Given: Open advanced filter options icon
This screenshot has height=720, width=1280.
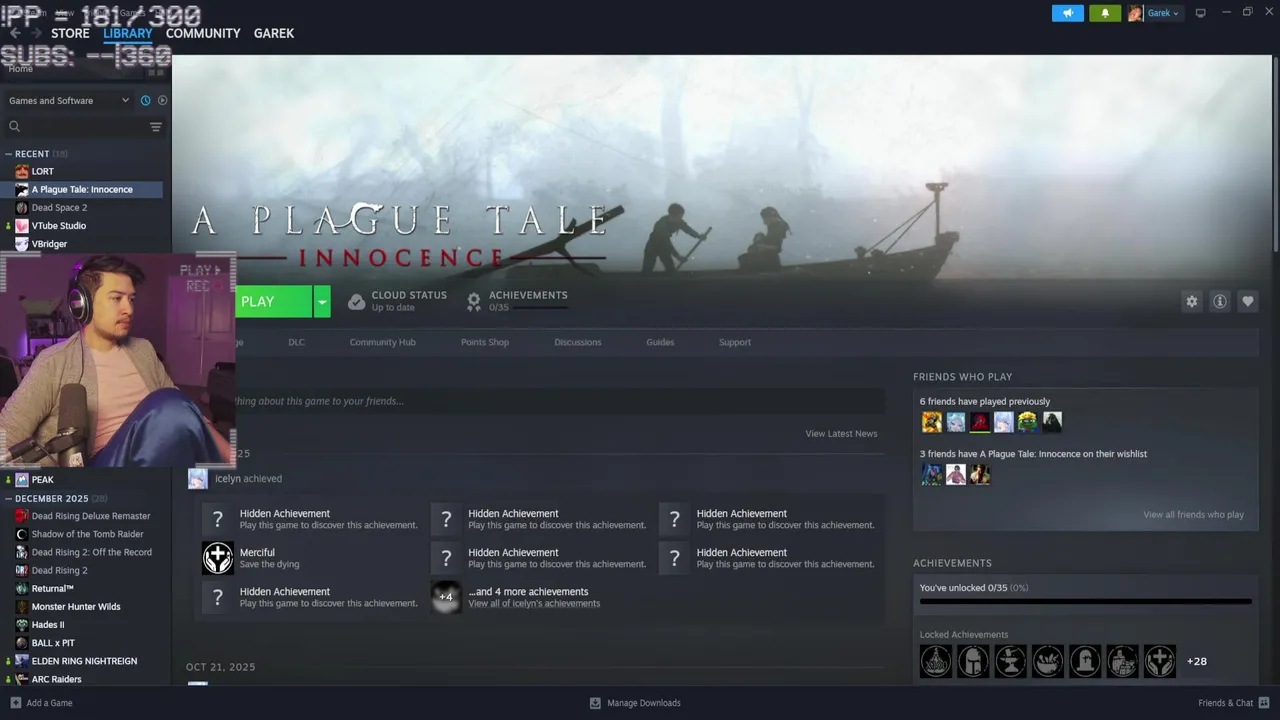Looking at the screenshot, I should pos(156,127).
